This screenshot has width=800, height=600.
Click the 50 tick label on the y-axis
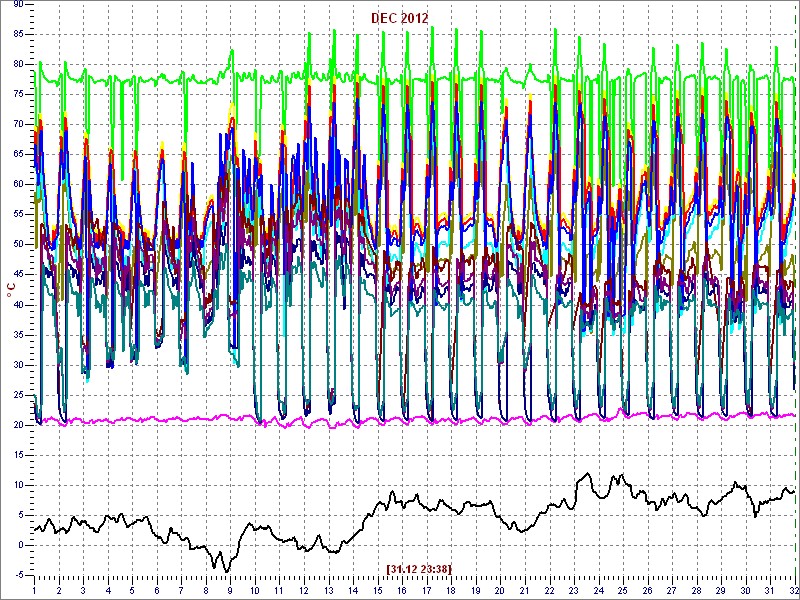(x=18, y=244)
